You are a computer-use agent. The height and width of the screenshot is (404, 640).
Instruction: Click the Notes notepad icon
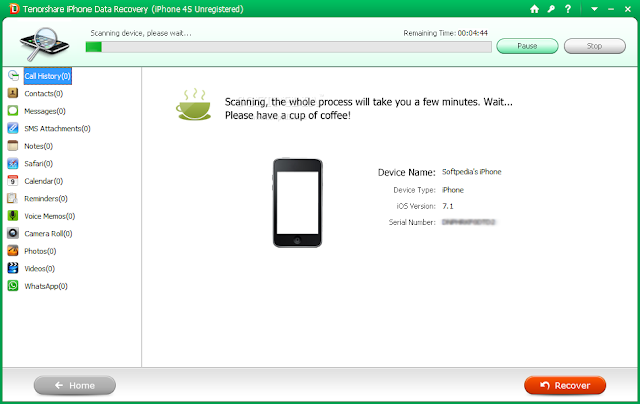pos(13,146)
